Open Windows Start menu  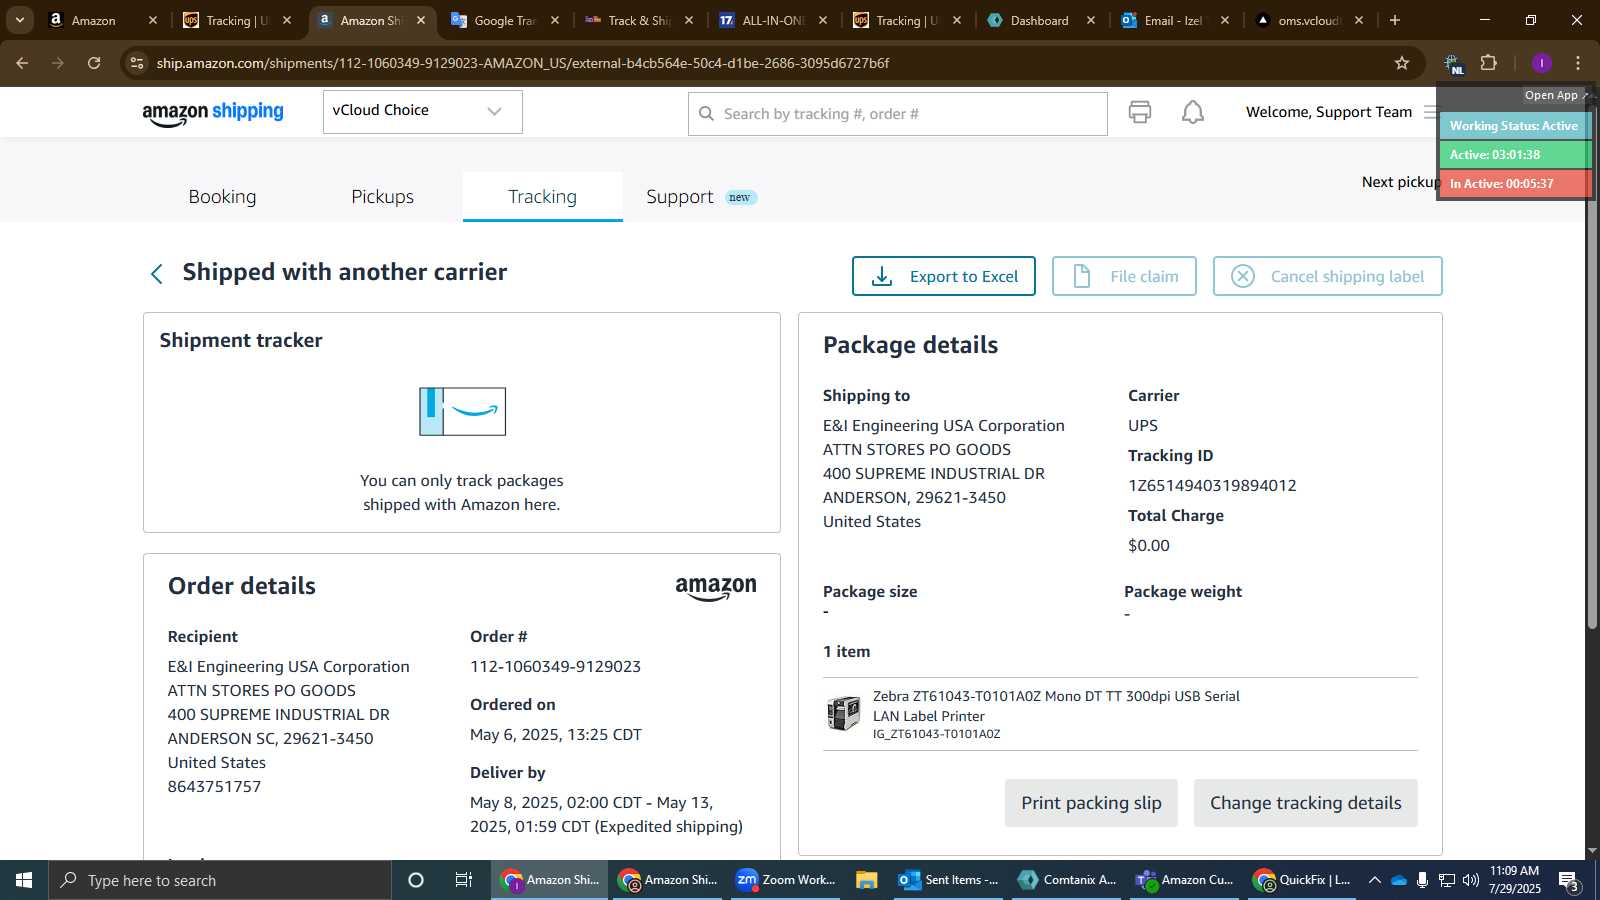[24, 880]
